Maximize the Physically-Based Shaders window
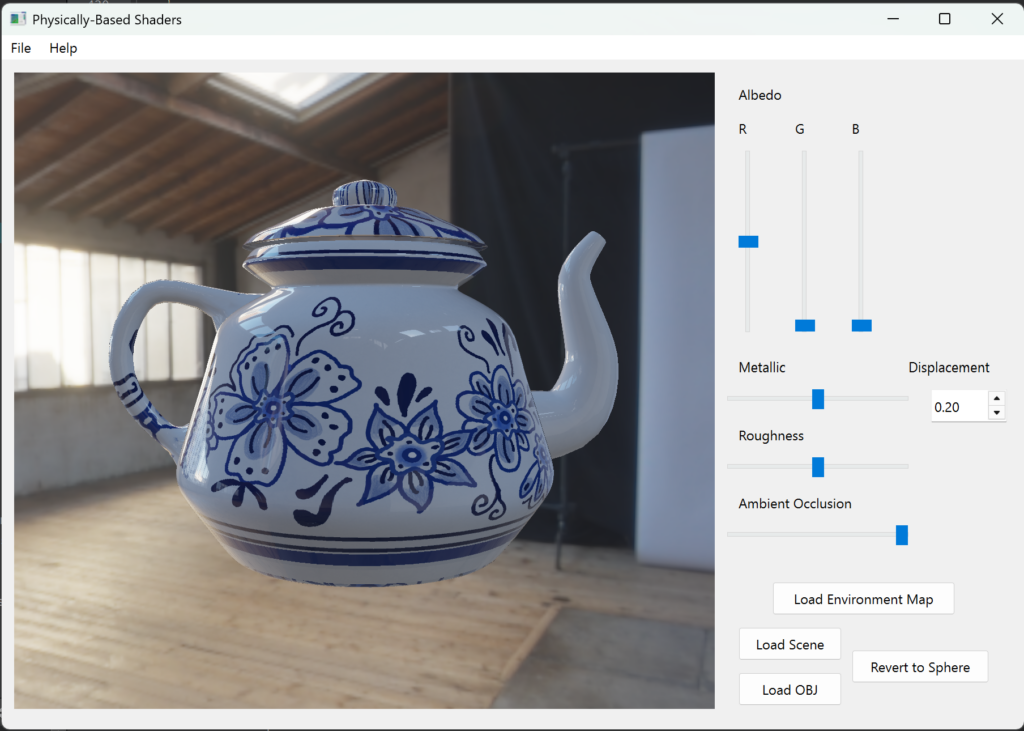 [944, 19]
